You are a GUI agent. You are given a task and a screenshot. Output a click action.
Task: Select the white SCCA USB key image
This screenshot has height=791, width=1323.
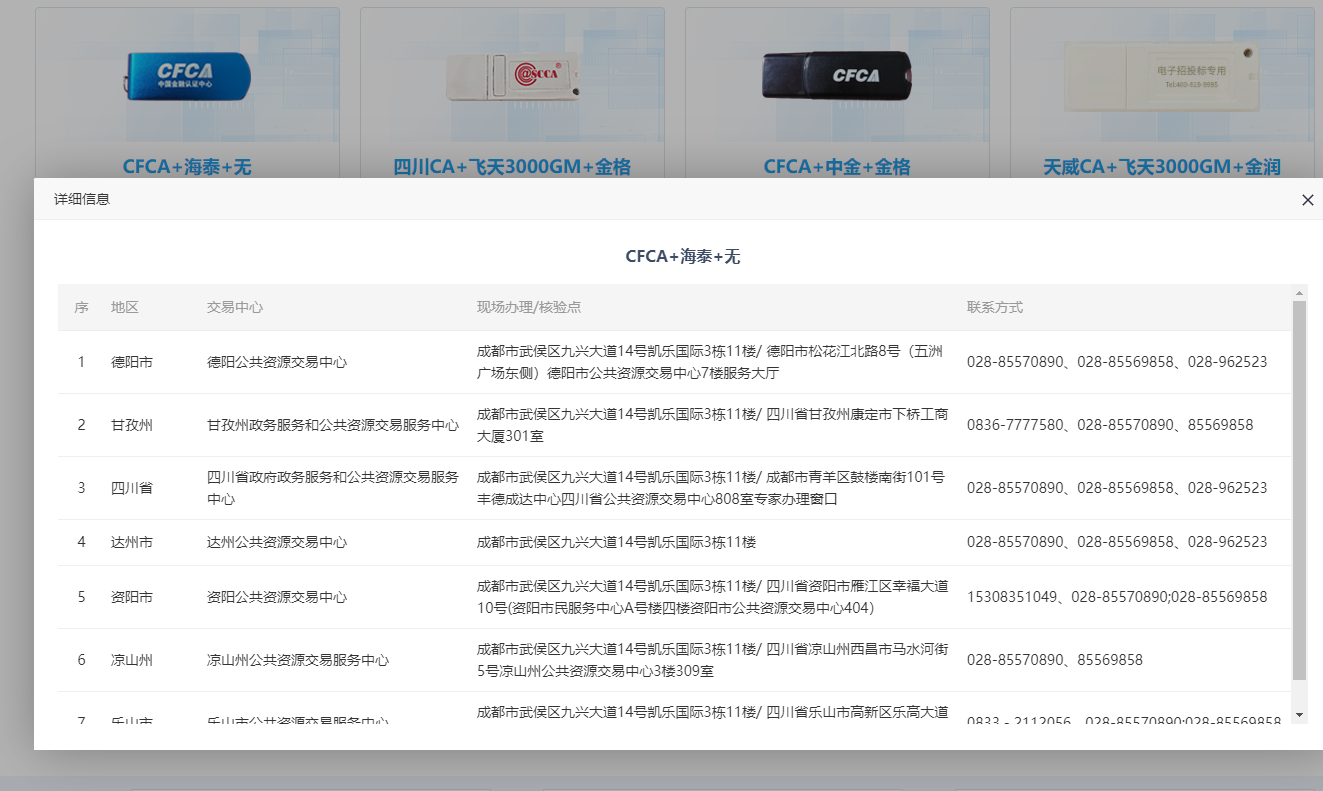pyautogui.click(x=514, y=76)
